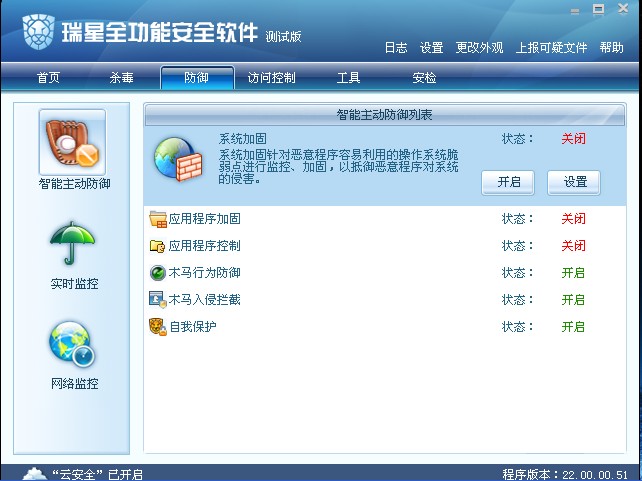
Task: Select the 防御 tab
Action: point(197,77)
